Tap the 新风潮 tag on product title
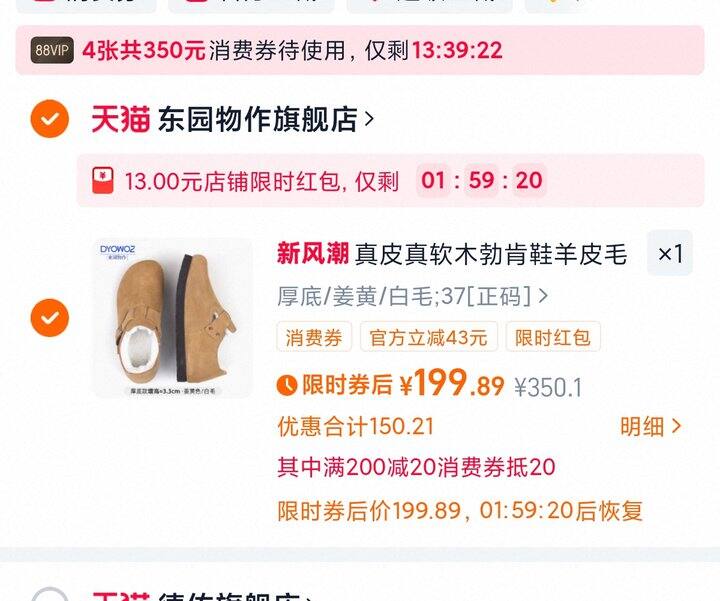The height and width of the screenshot is (601, 720). 313,253
